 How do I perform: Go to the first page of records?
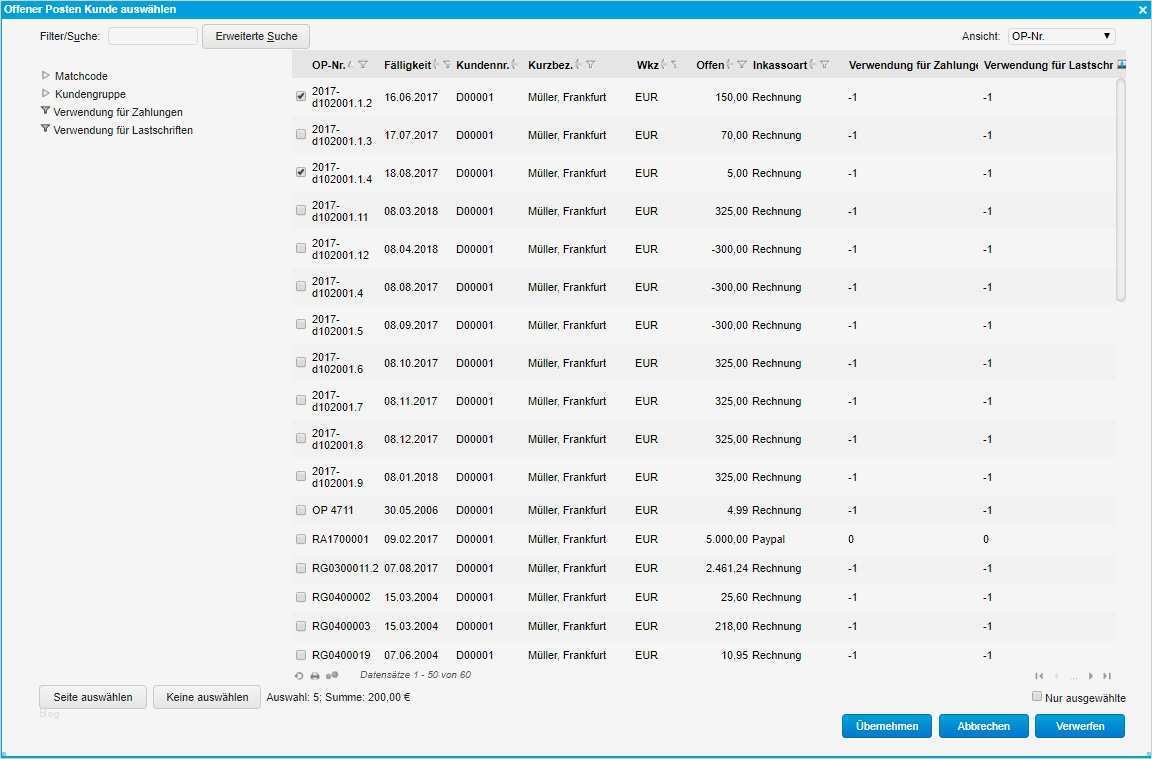1039,676
